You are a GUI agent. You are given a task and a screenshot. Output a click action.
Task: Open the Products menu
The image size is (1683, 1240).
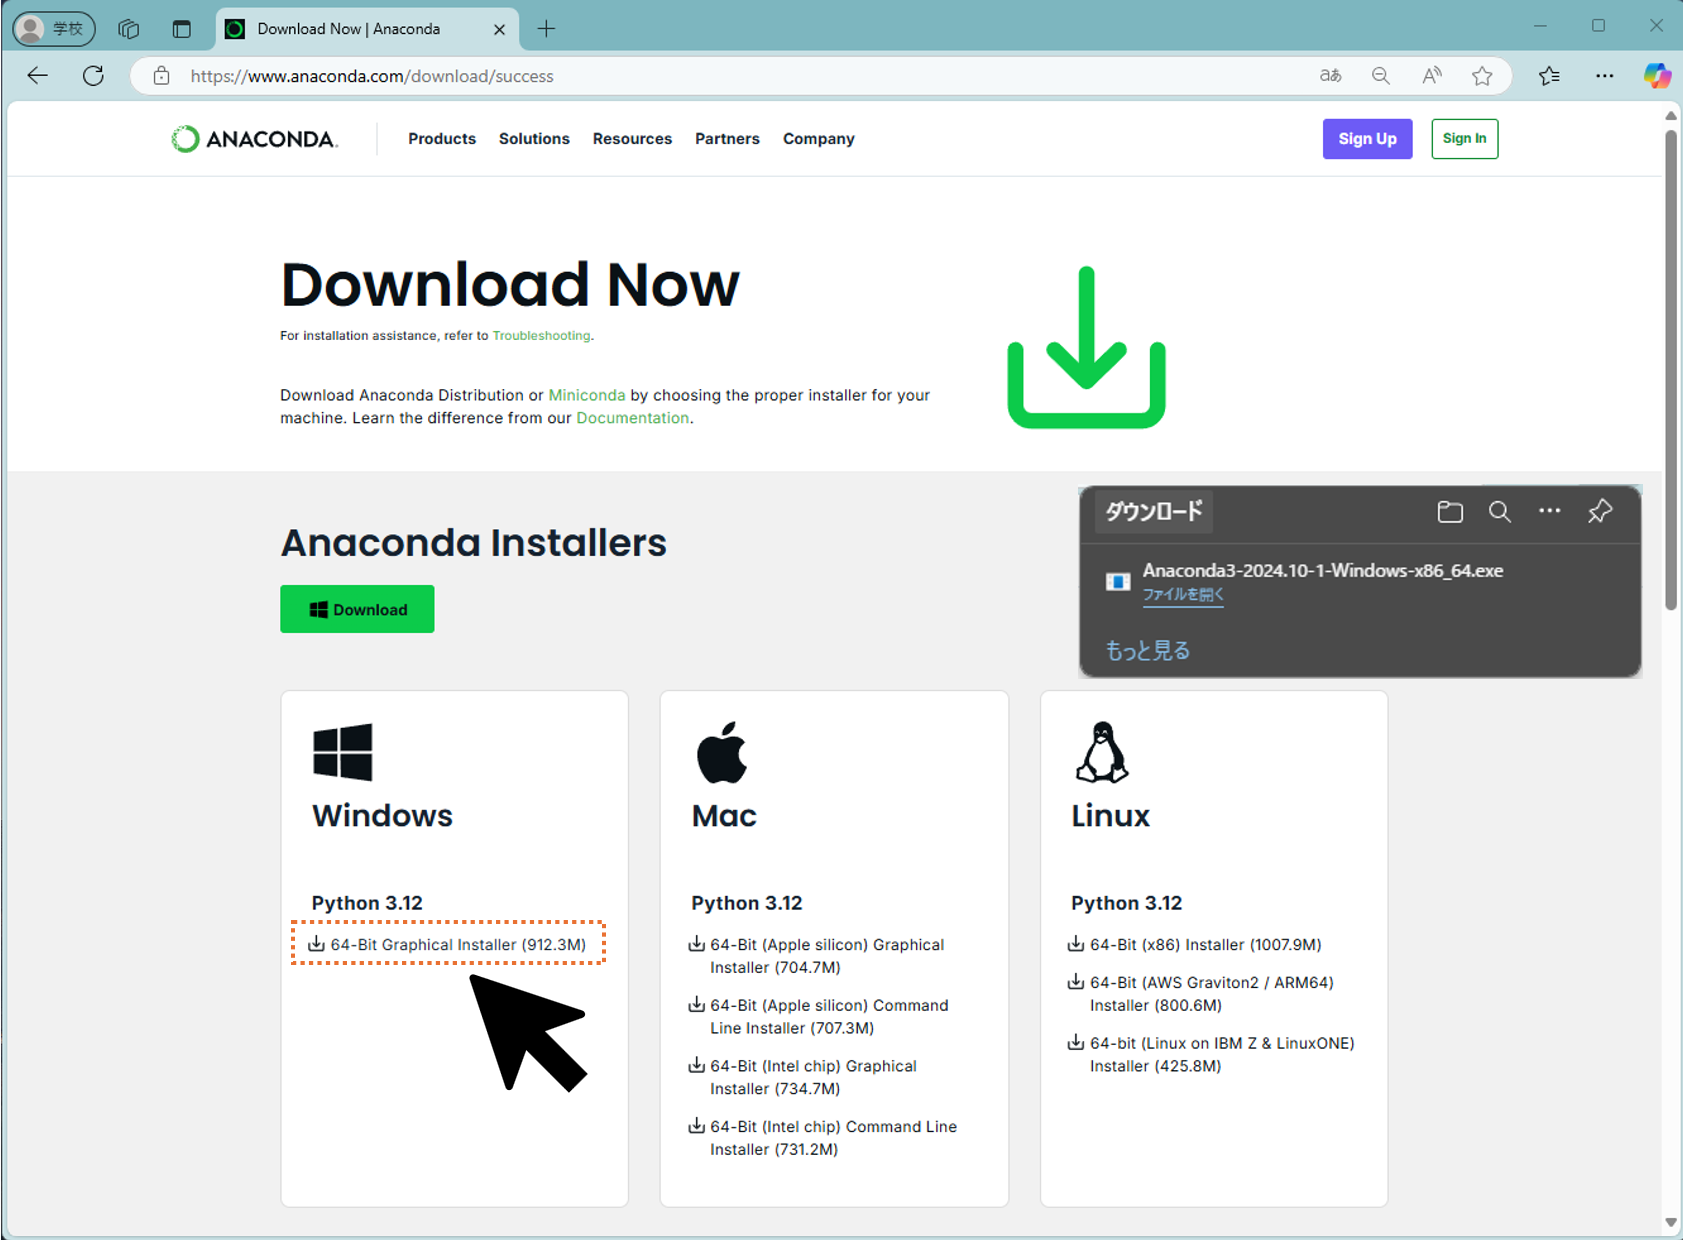441,139
